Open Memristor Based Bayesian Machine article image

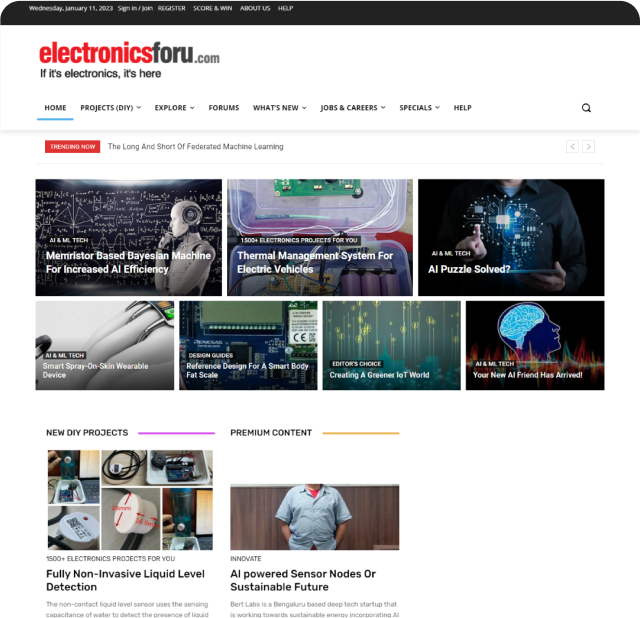pyautogui.click(x=129, y=238)
